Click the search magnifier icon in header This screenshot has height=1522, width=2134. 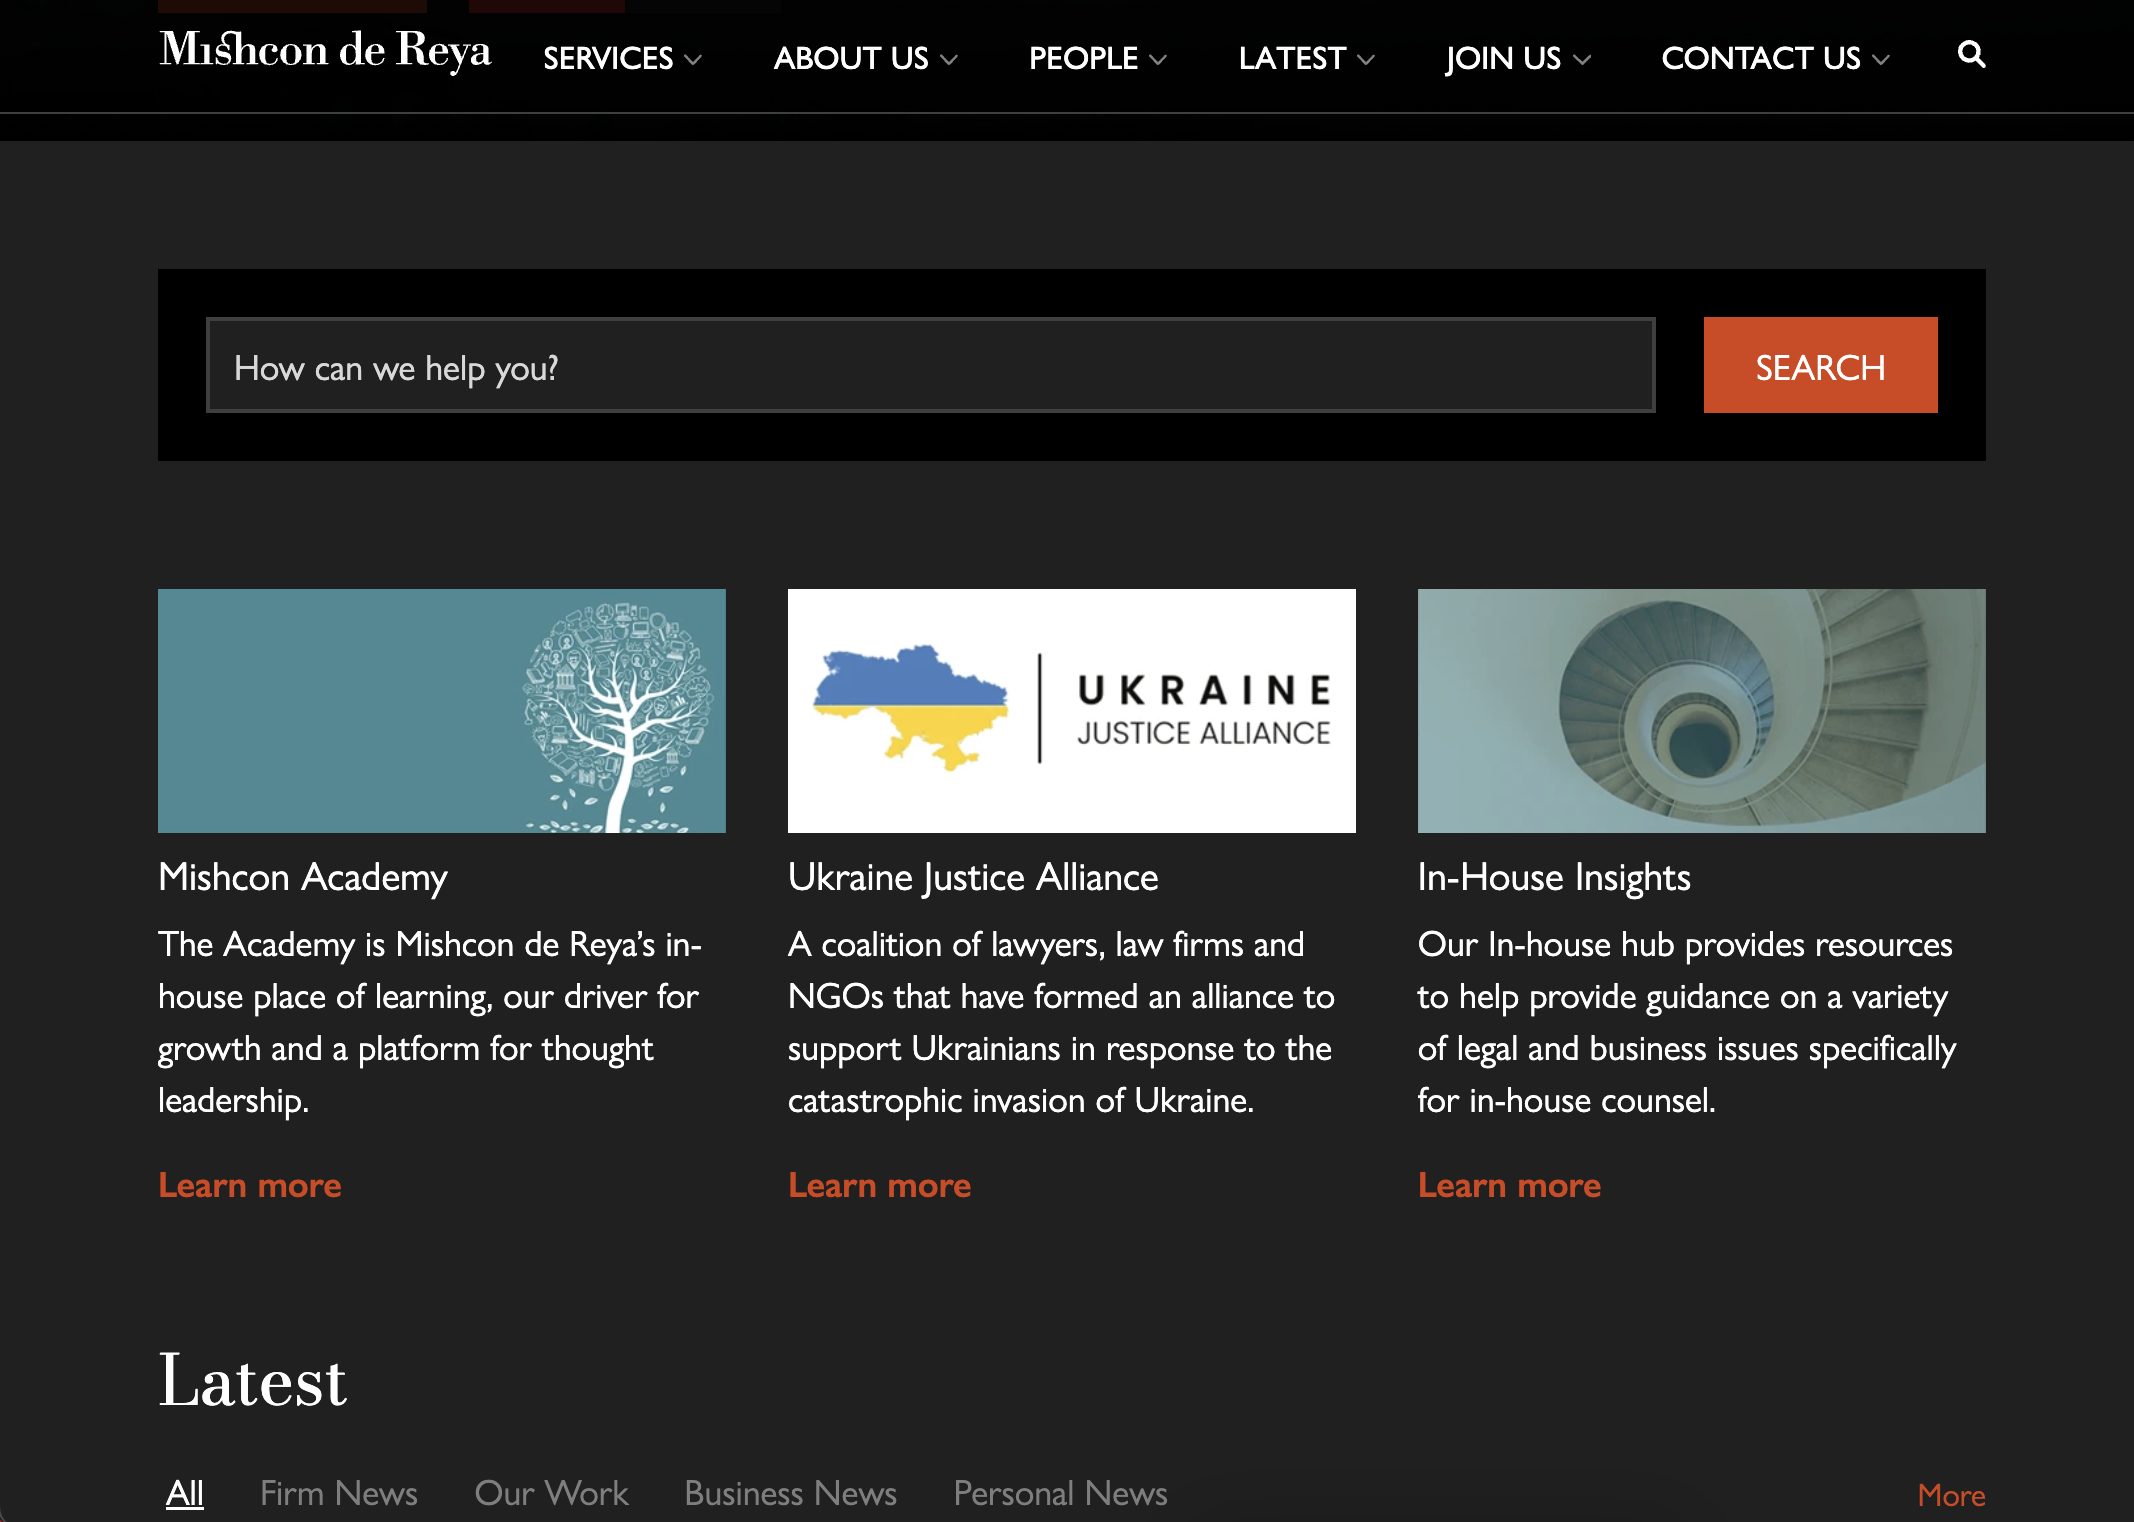[1971, 54]
